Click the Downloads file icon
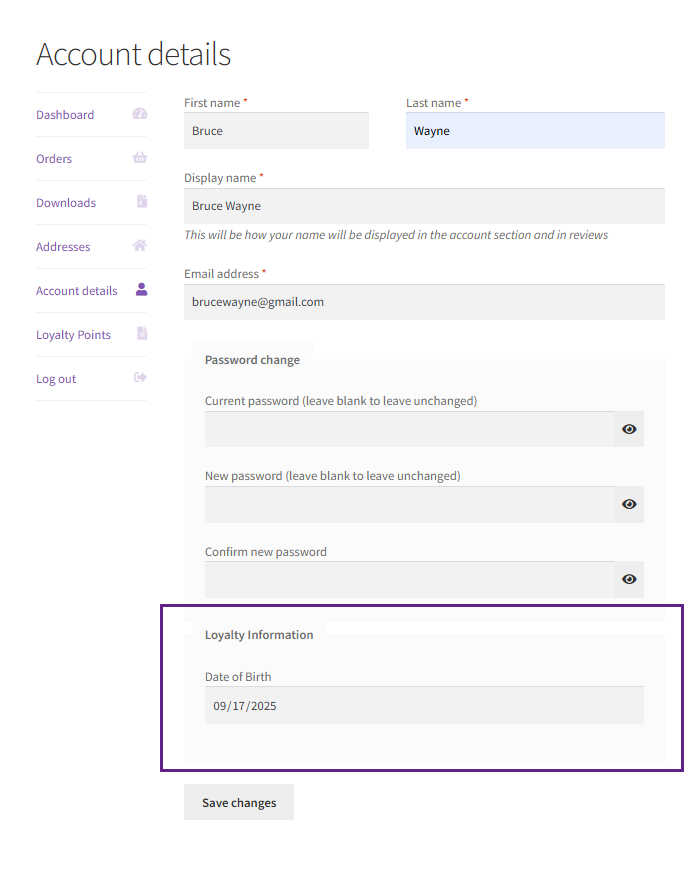The image size is (691, 883). 142,202
